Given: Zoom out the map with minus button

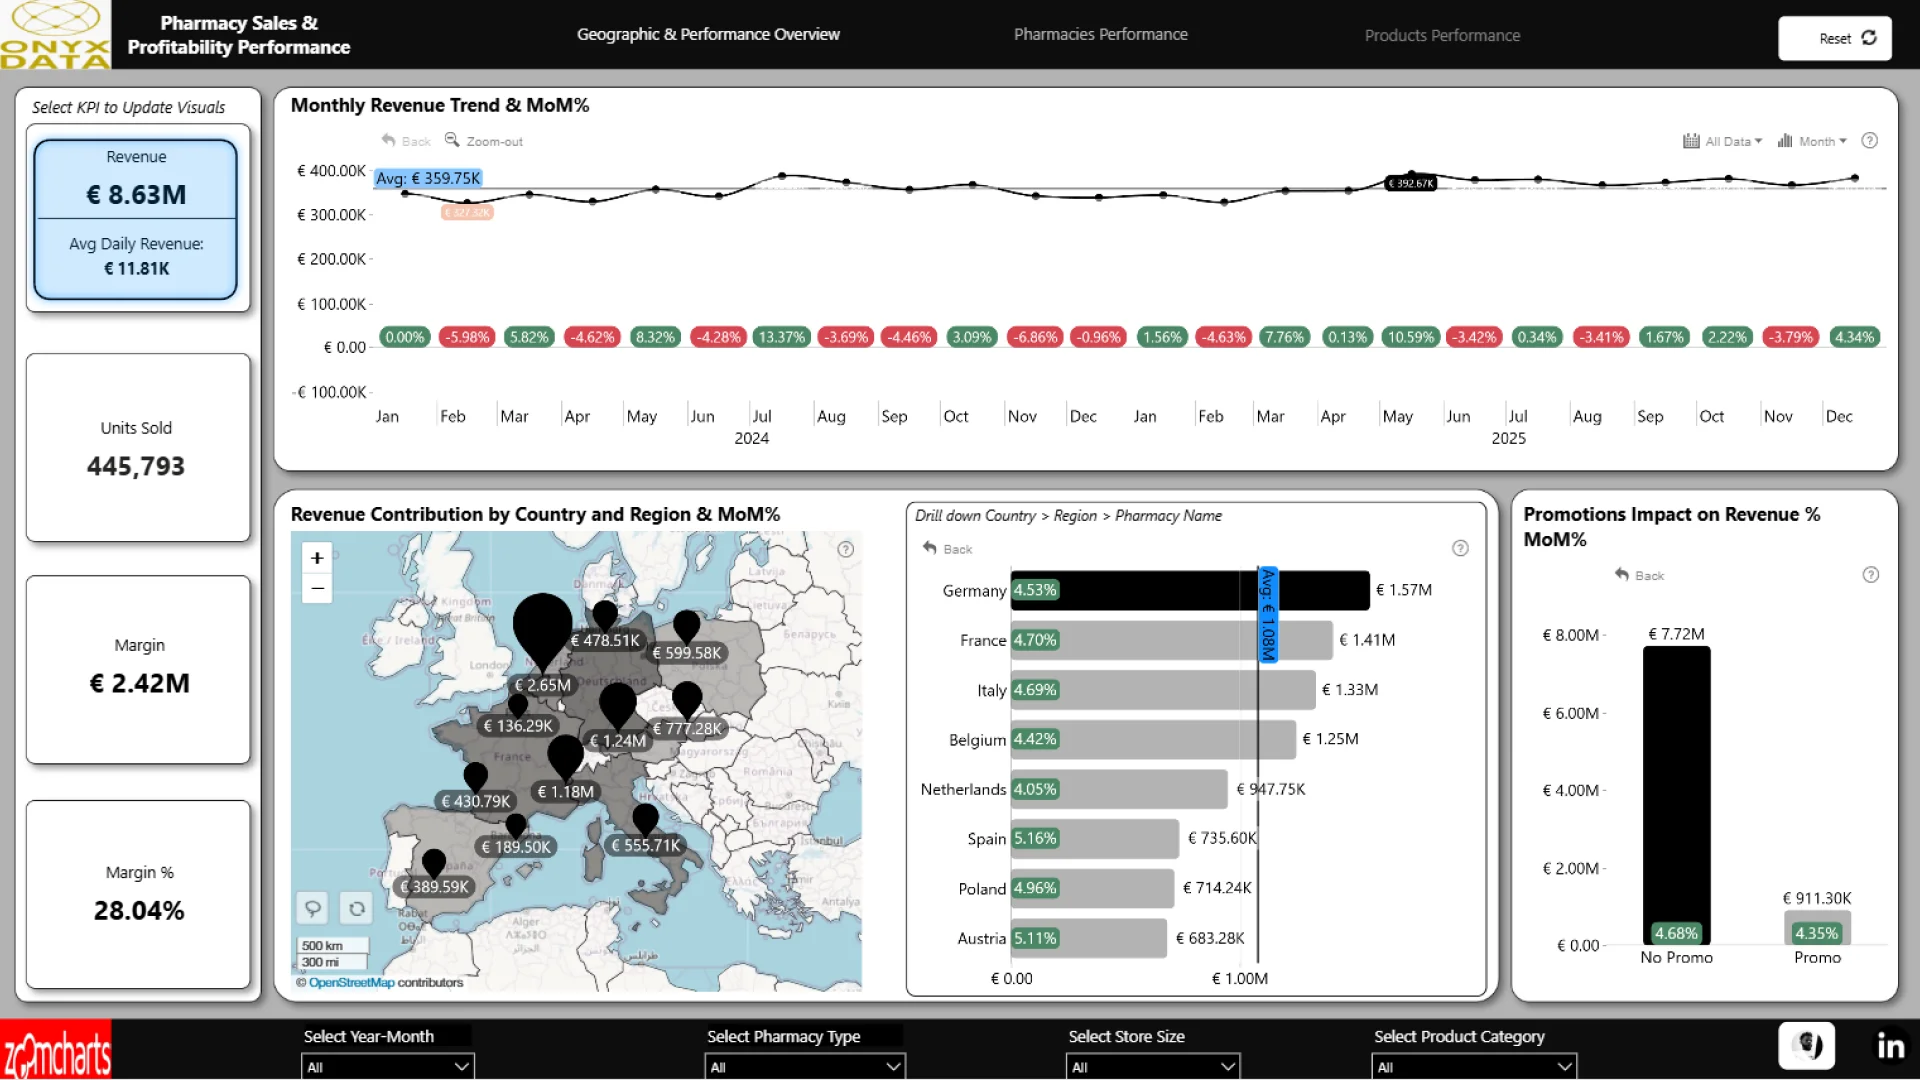Looking at the screenshot, I should pos(317,589).
